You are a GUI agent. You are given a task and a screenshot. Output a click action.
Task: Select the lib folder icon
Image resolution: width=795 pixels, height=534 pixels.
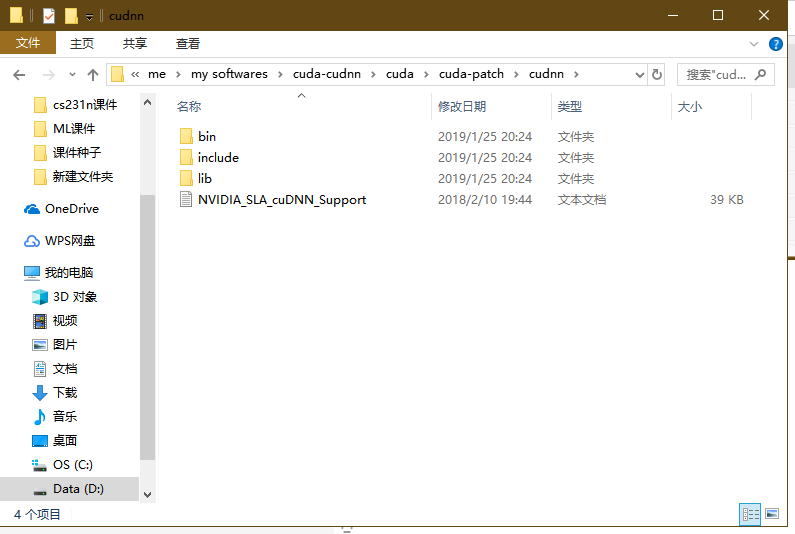click(186, 179)
